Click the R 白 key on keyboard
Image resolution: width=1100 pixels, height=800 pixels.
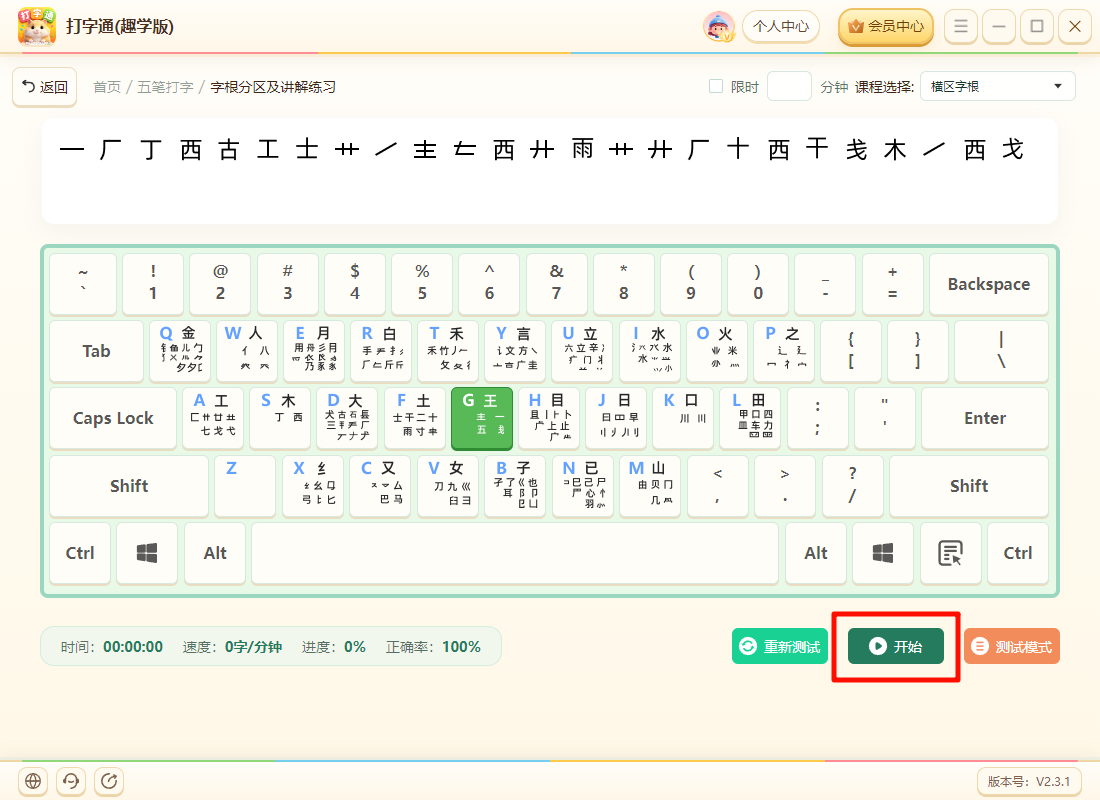tap(382, 351)
